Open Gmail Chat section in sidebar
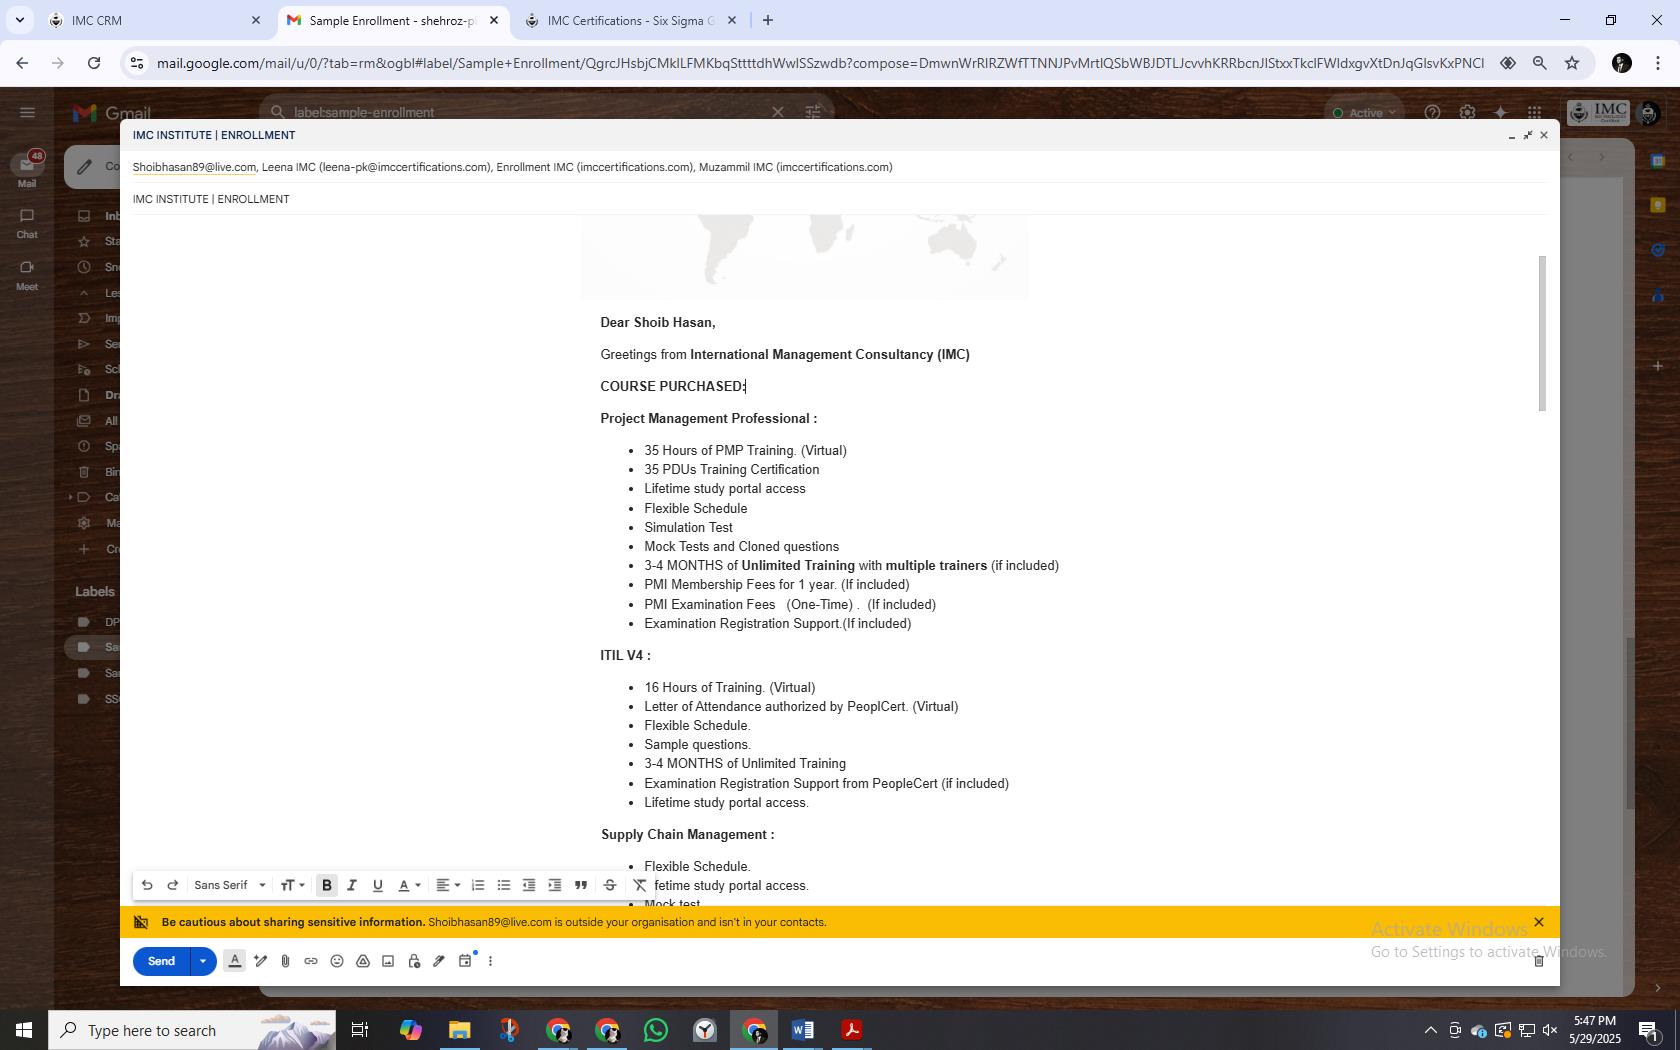The image size is (1680, 1050). point(27,223)
